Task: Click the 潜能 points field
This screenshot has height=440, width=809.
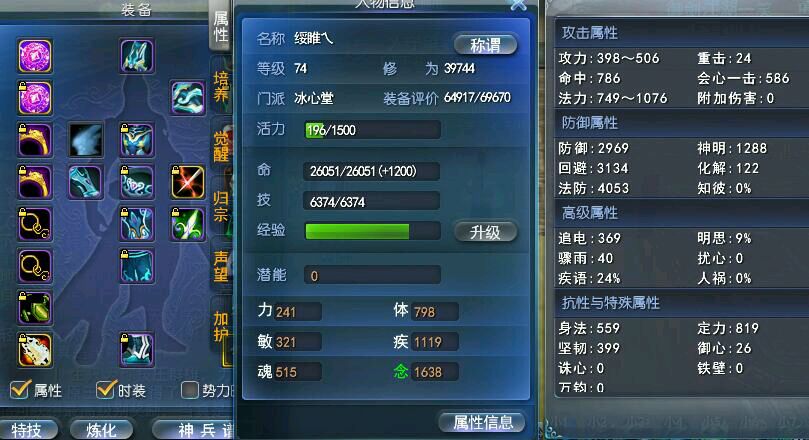Action: [373, 275]
